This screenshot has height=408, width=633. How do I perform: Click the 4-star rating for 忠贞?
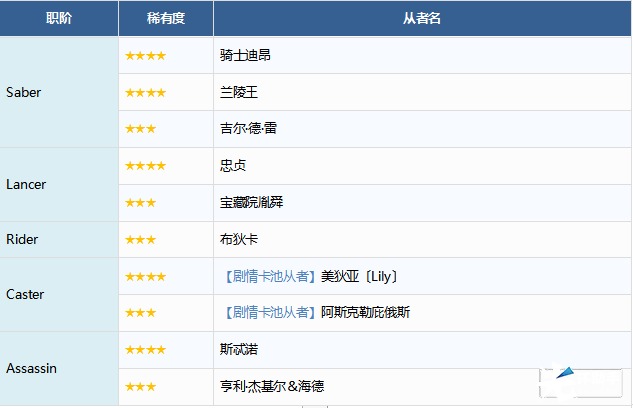[x=145, y=166]
